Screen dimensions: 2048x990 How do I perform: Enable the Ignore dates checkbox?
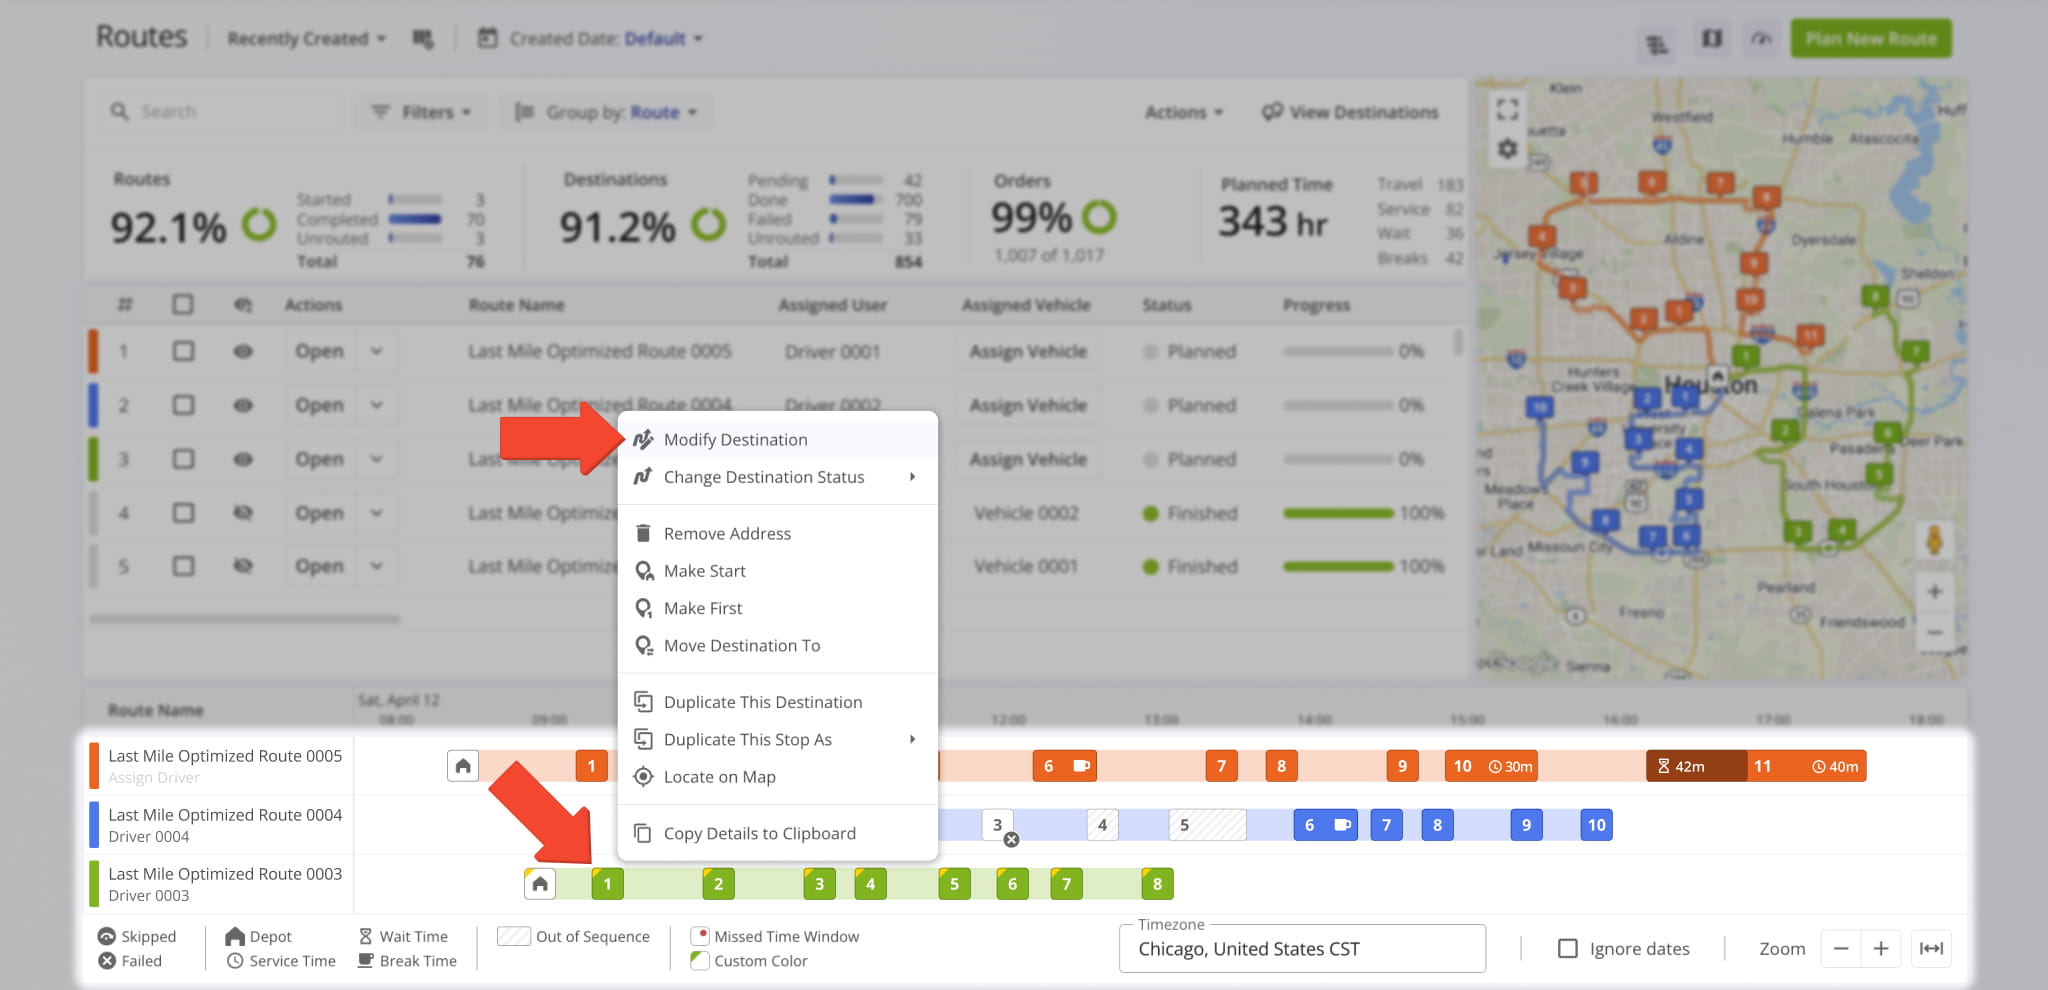[1568, 949]
